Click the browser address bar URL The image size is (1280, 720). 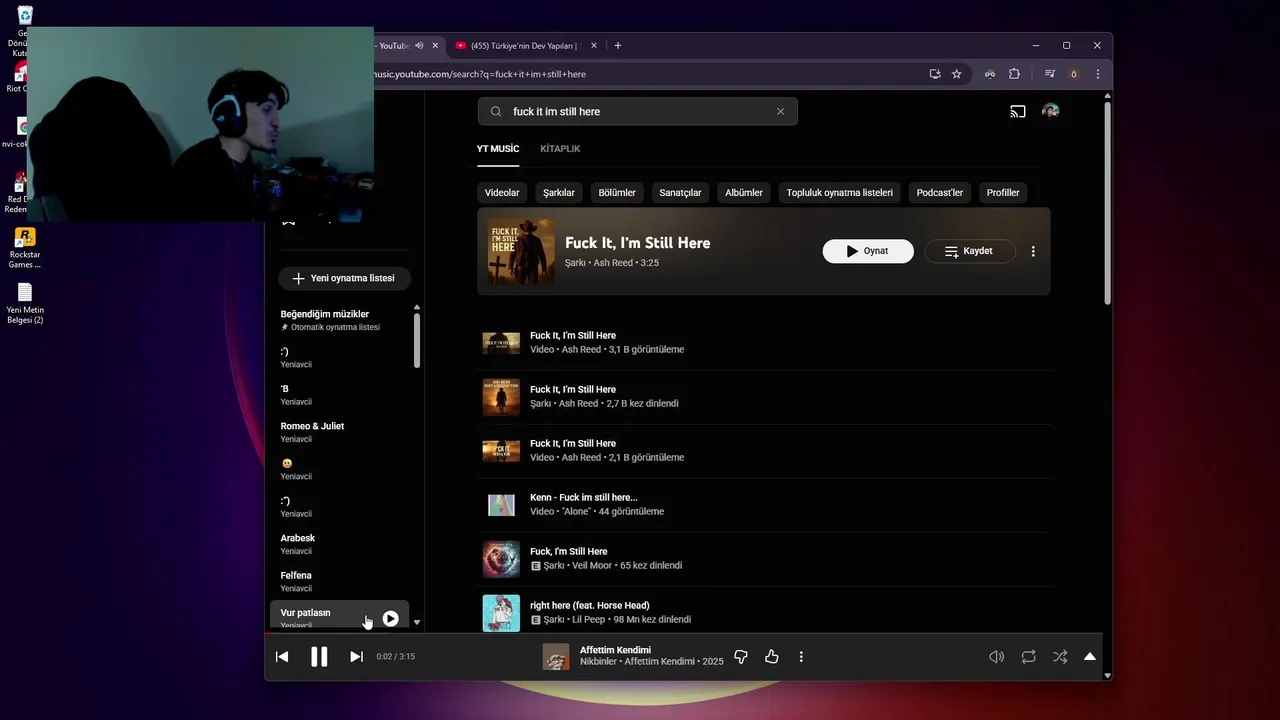(x=480, y=74)
